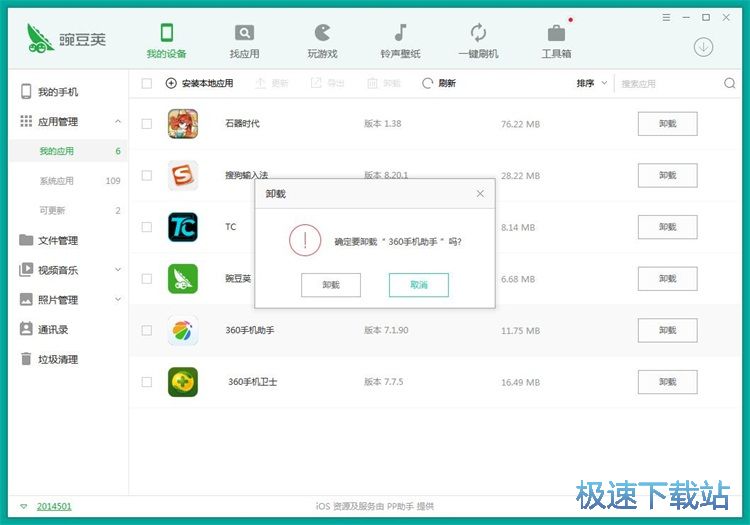
Task: Open the 工具箱 toolbox tab
Action: pyautogui.click(x=556, y=41)
